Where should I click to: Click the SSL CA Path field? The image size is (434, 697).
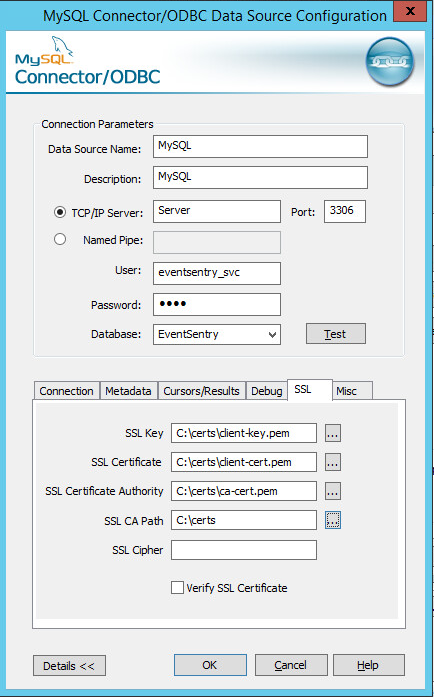[244, 520]
